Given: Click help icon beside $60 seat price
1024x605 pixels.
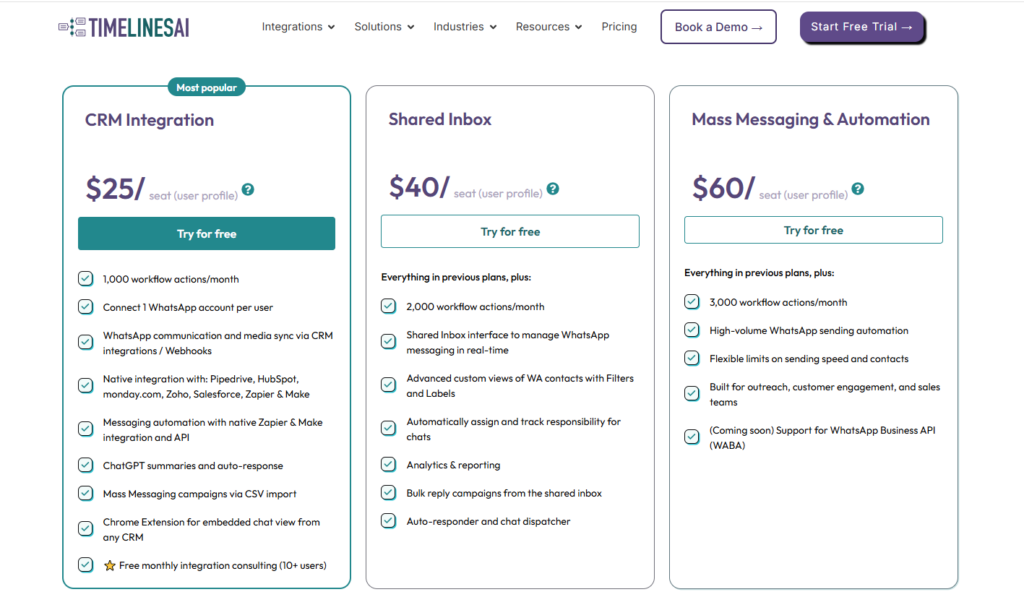Looking at the screenshot, I should pyautogui.click(x=857, y=189).
